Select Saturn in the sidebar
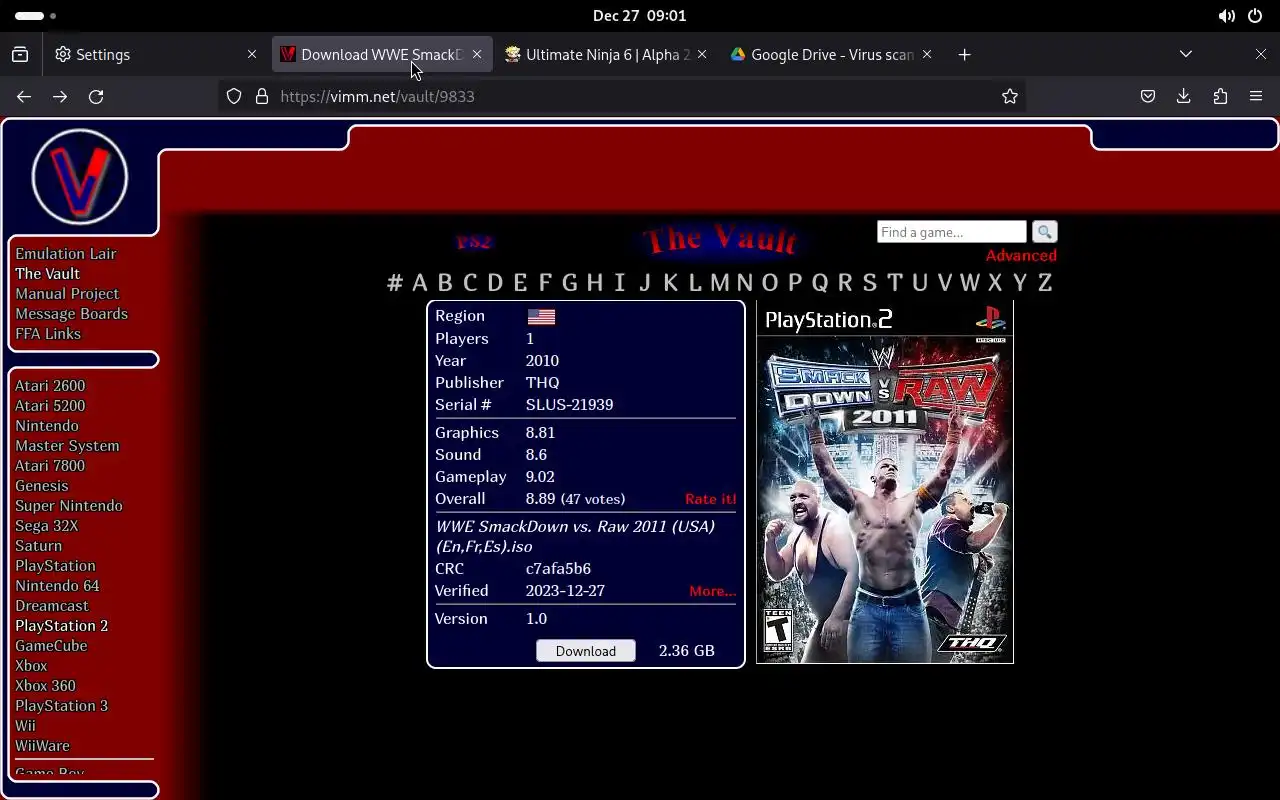1280x800 pixels. 38,546
